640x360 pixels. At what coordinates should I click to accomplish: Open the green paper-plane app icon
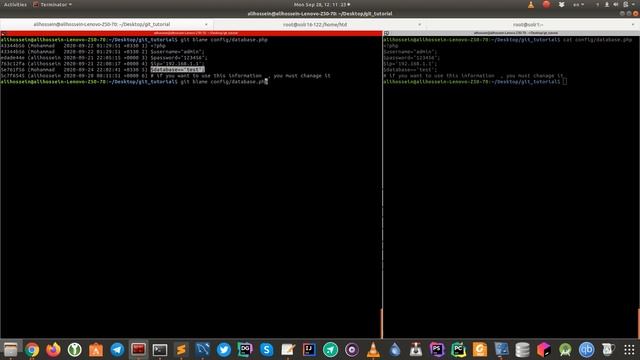tap(330, 350)
